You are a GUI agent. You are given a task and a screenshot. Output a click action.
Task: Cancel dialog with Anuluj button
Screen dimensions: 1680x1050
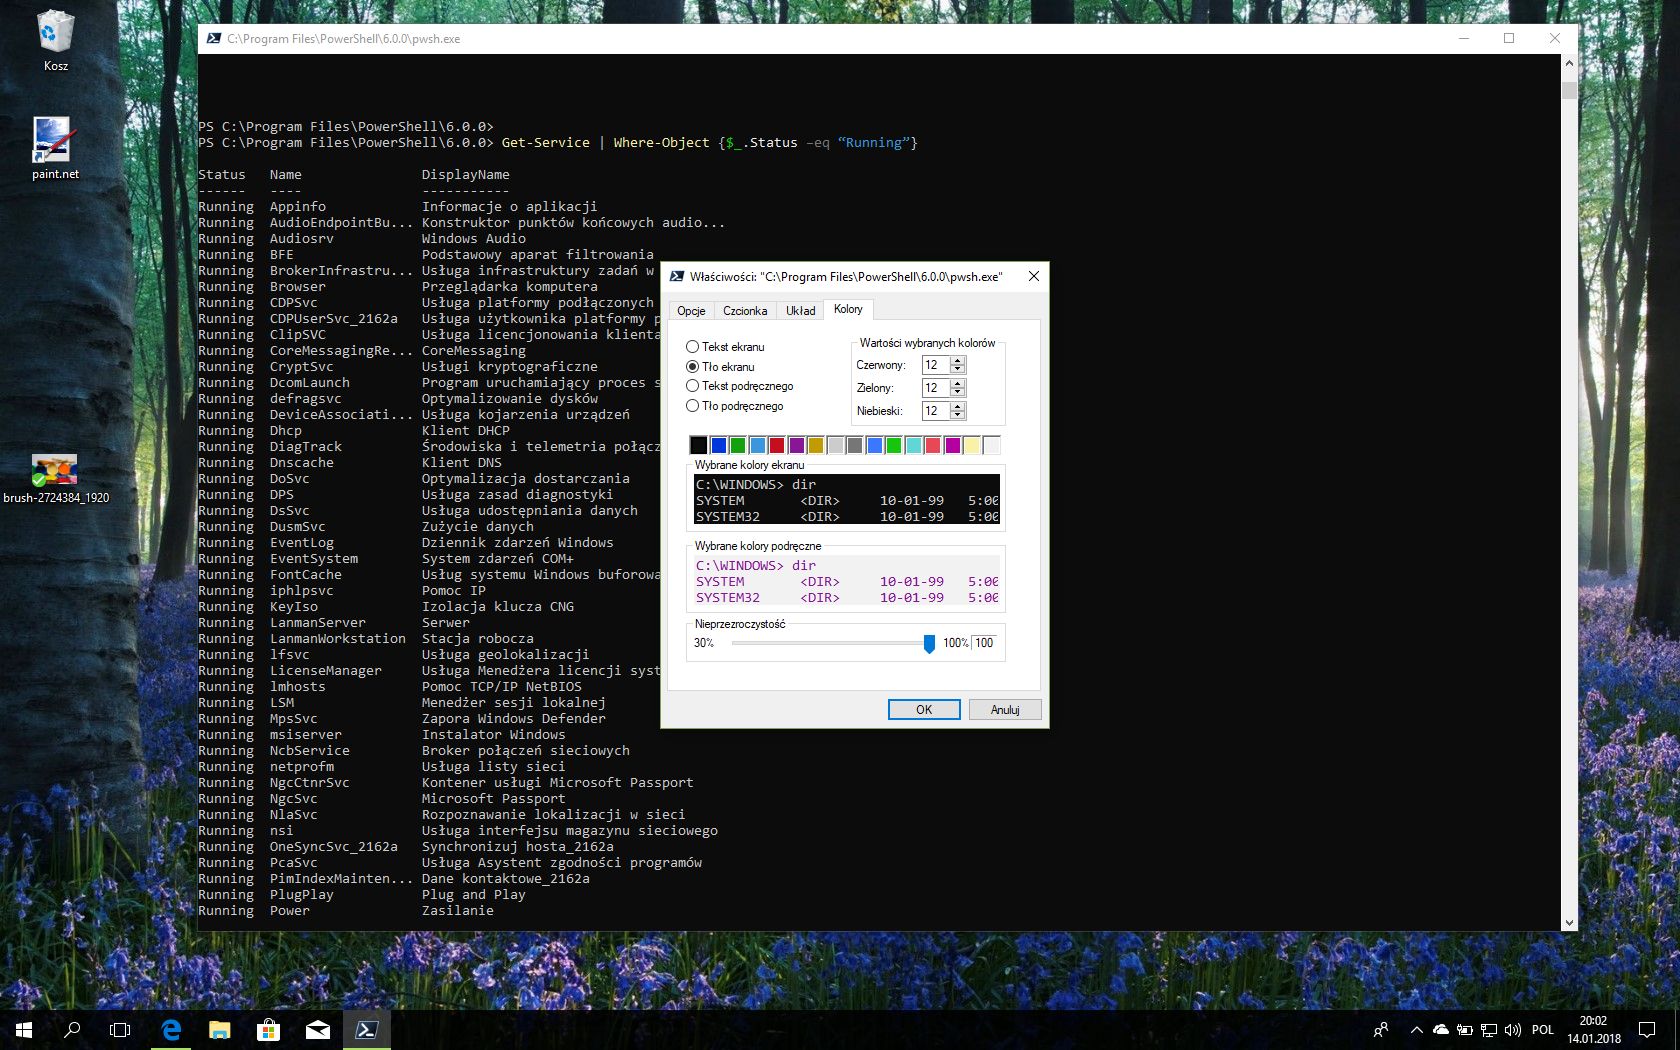click(x=1005, y=709)
